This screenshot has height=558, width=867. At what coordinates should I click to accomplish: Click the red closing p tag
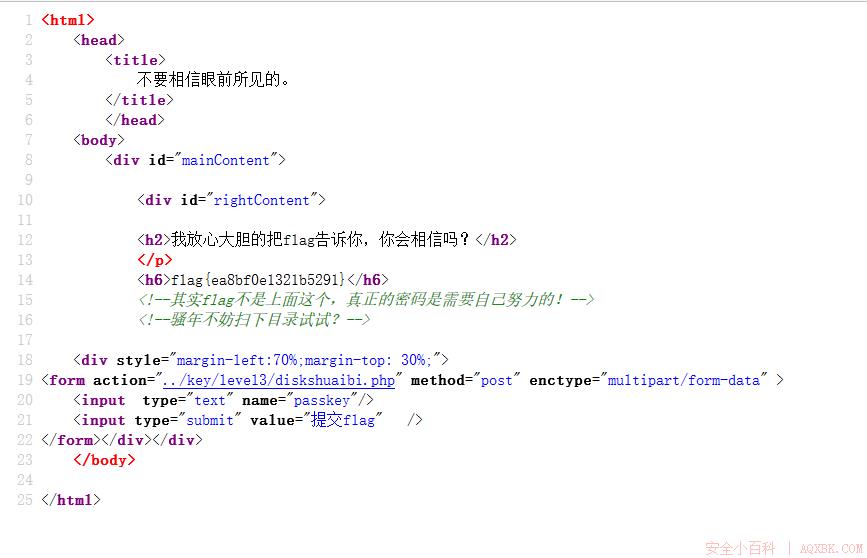(155, 259)
